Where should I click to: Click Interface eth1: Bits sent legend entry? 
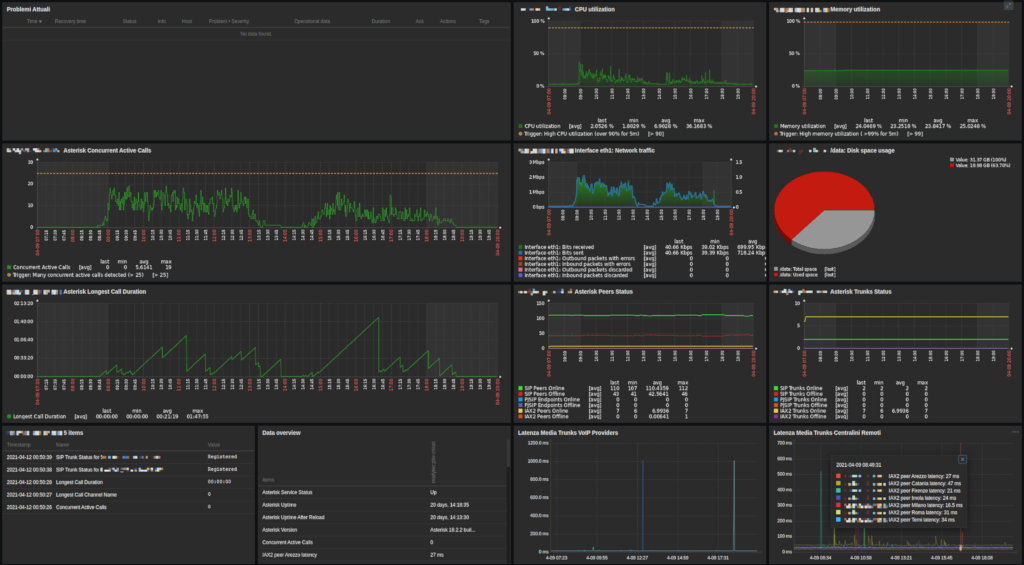551,253
